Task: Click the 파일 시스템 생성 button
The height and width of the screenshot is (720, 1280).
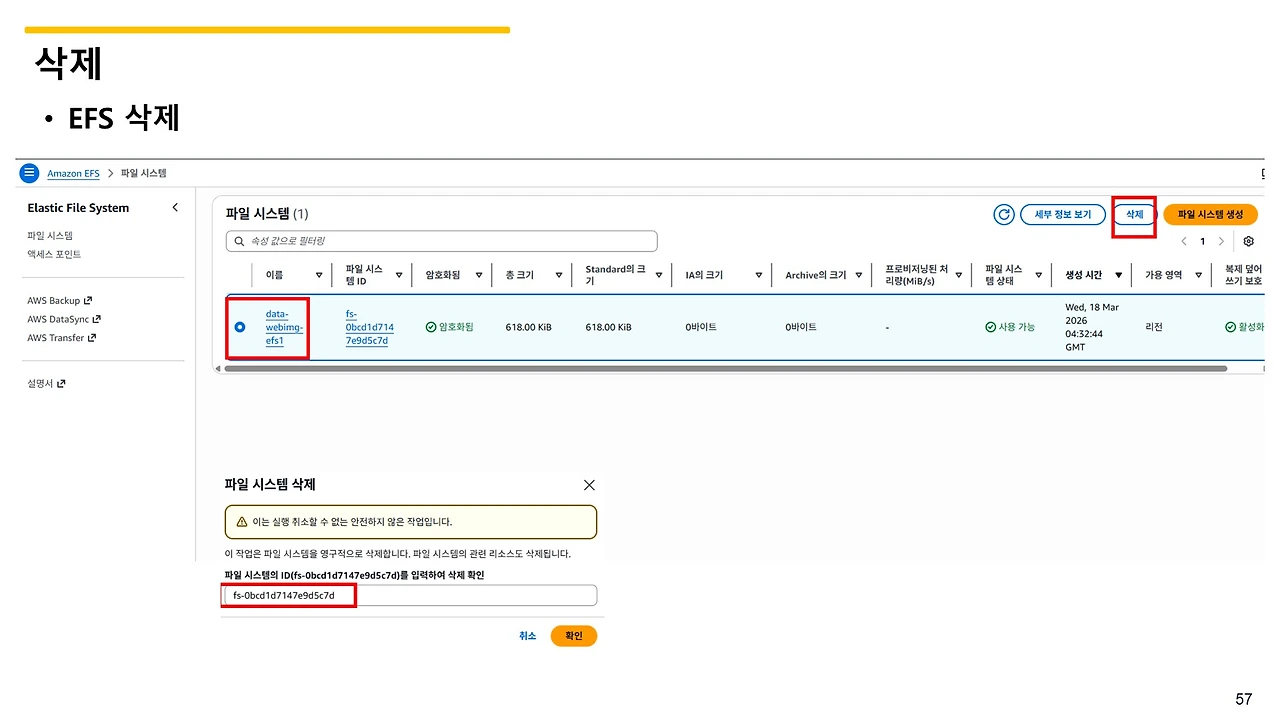Action: point(1210,214)
